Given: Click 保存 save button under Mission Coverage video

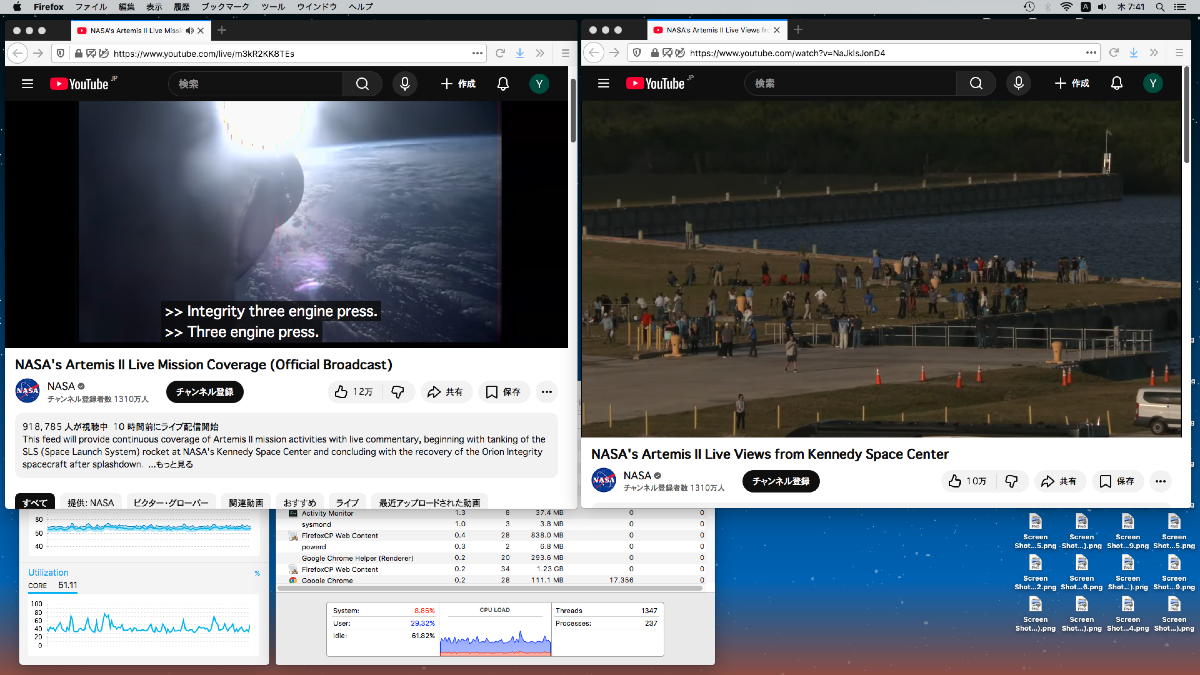Looking at the screenshot, I should (x=503, y=392).
